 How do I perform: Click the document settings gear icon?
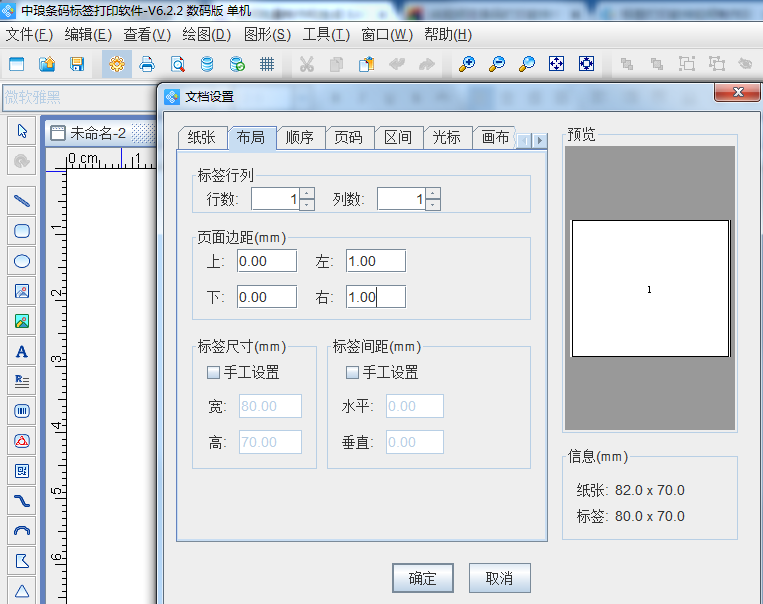[117, 64]
